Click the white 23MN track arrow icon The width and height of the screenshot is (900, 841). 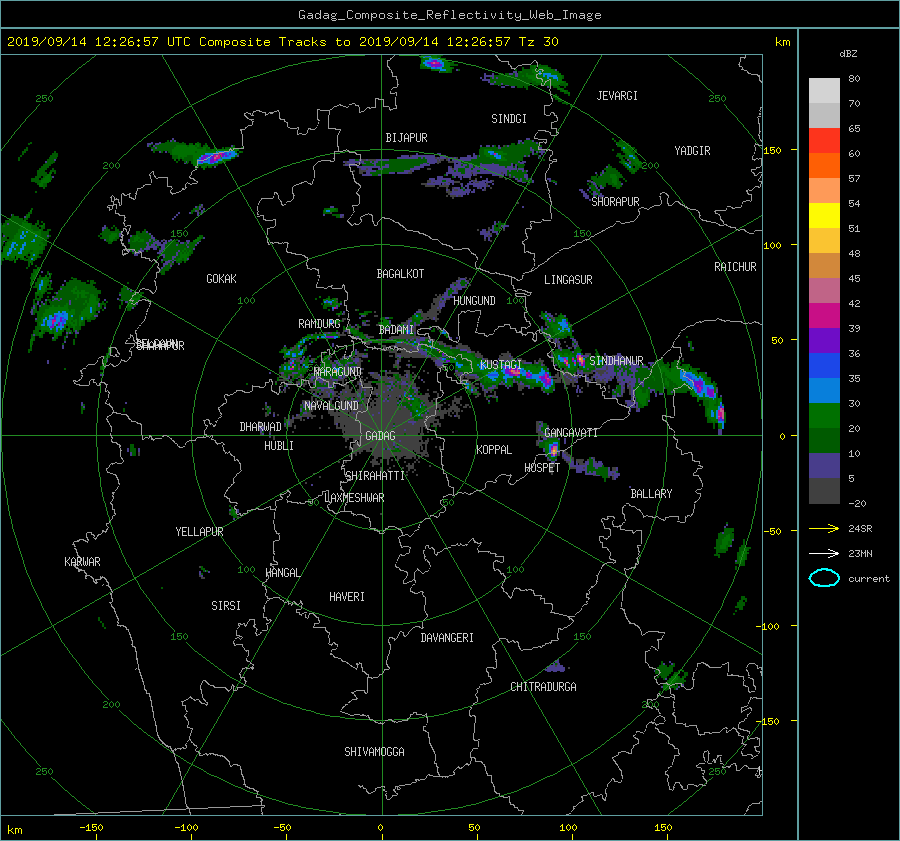pos(824,553)
